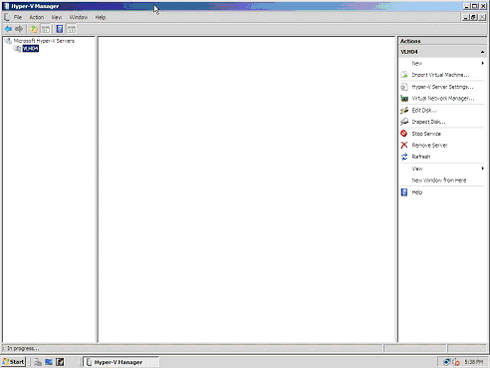Open the Action menu
This screenshot has width=490, height=368.
[x=37, y=17]
